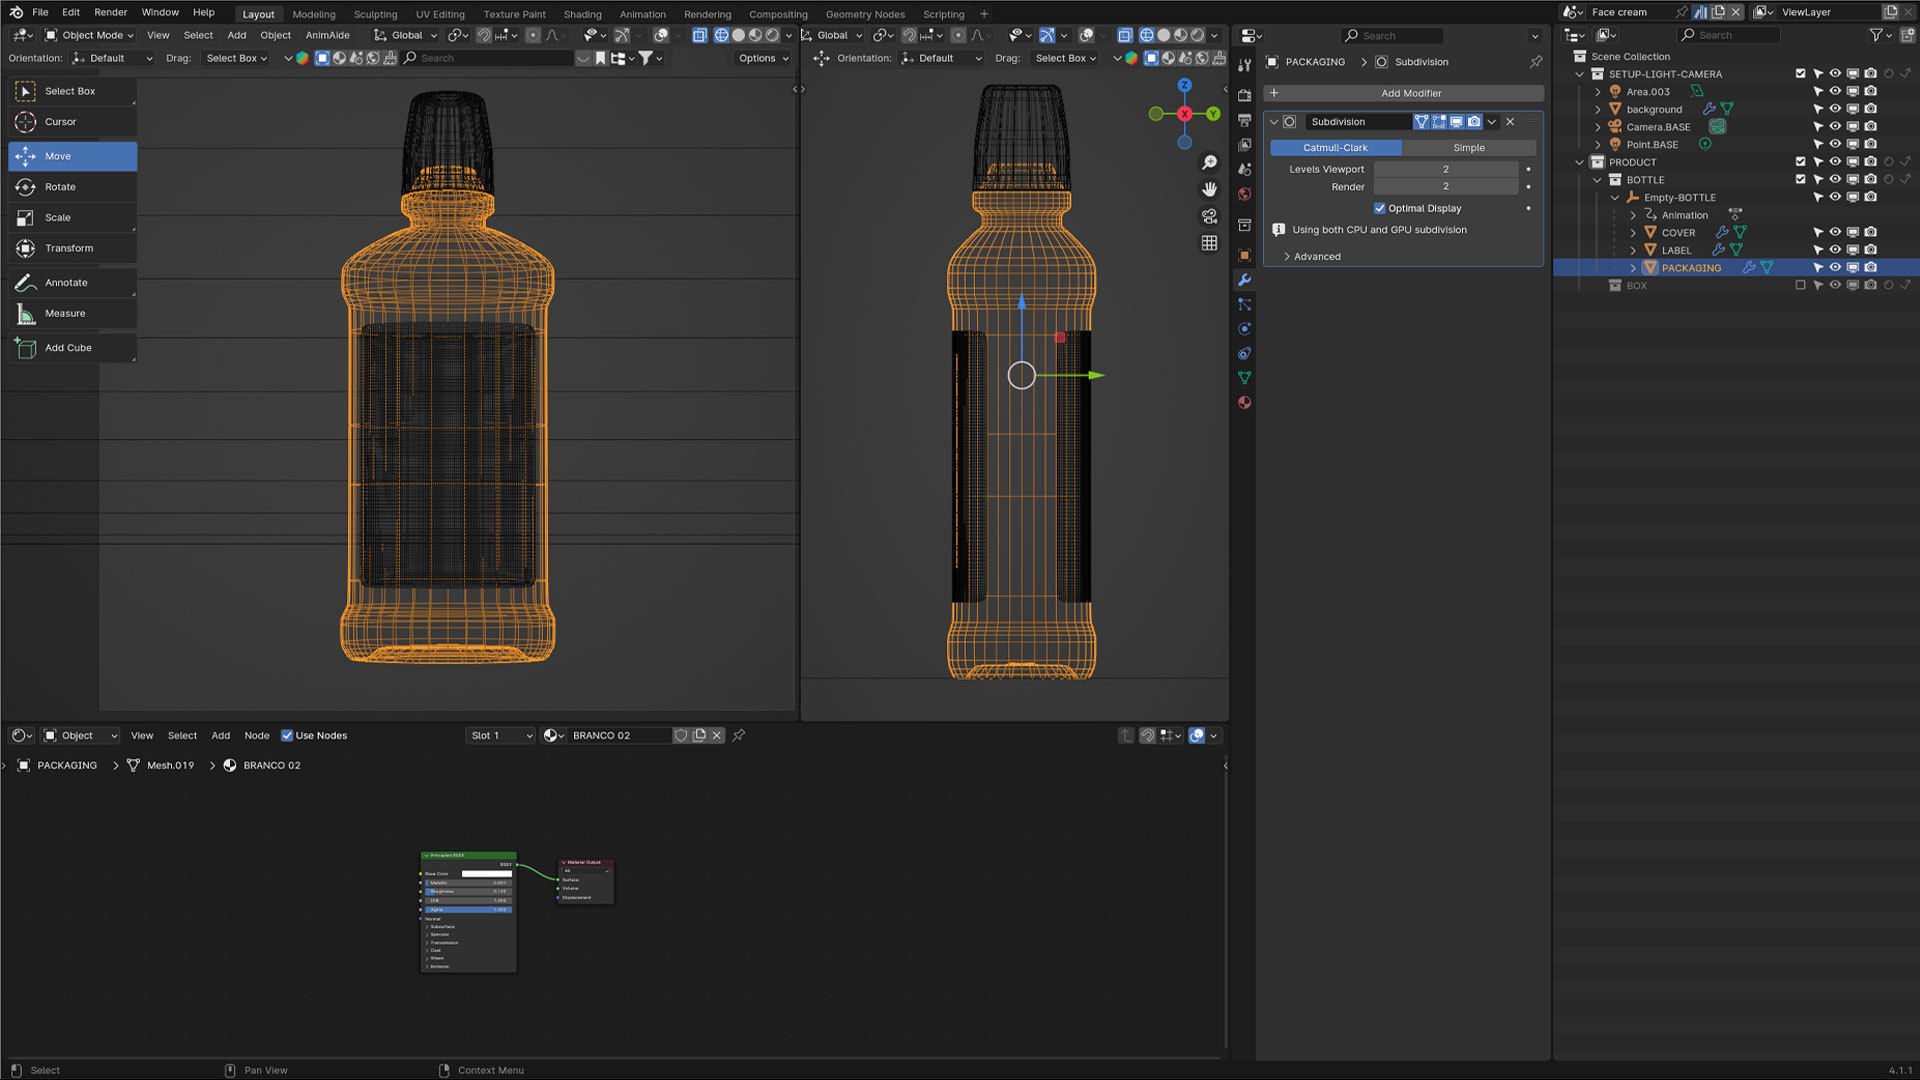Toggle Optimal Display checkbox
This screenshot has width=1920, height=1080.
pyautogui.click(x=1380, y=208)
